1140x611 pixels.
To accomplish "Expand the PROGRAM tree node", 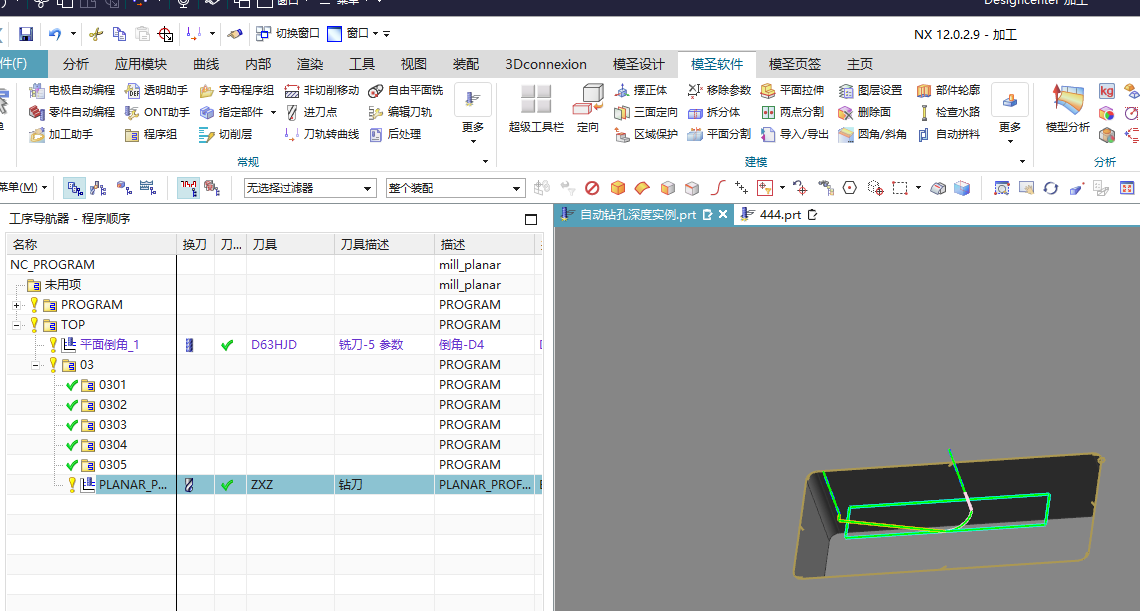I will 16,306.
